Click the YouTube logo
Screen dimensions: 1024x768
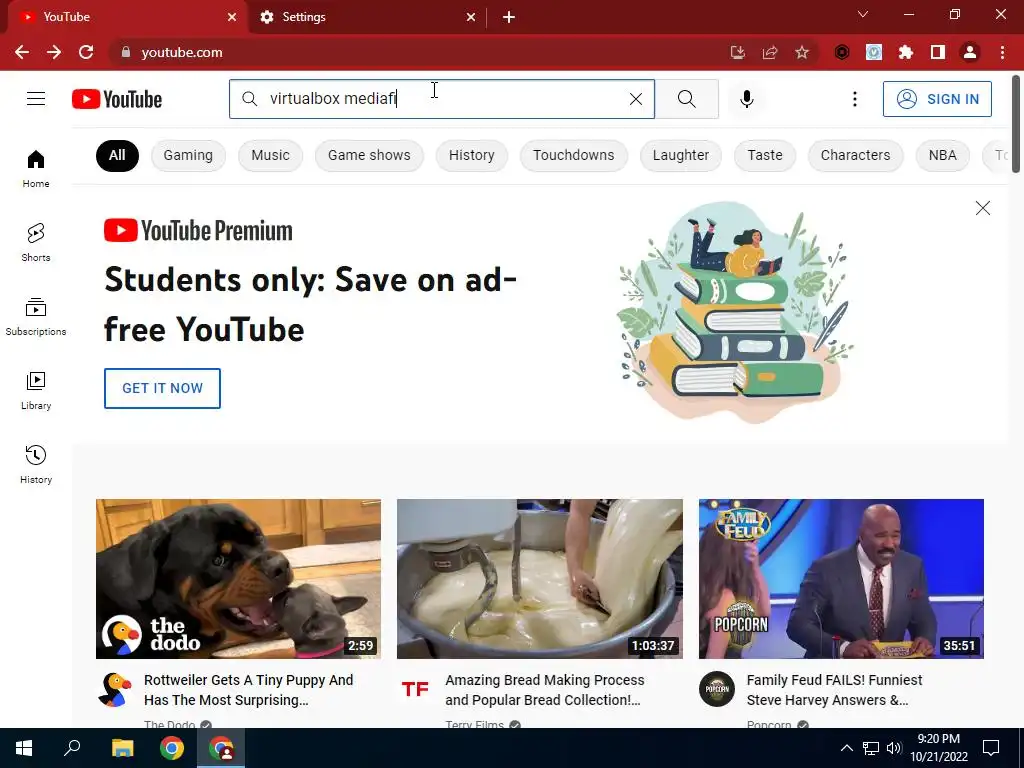pyautogui.click(x=117, y=99)
